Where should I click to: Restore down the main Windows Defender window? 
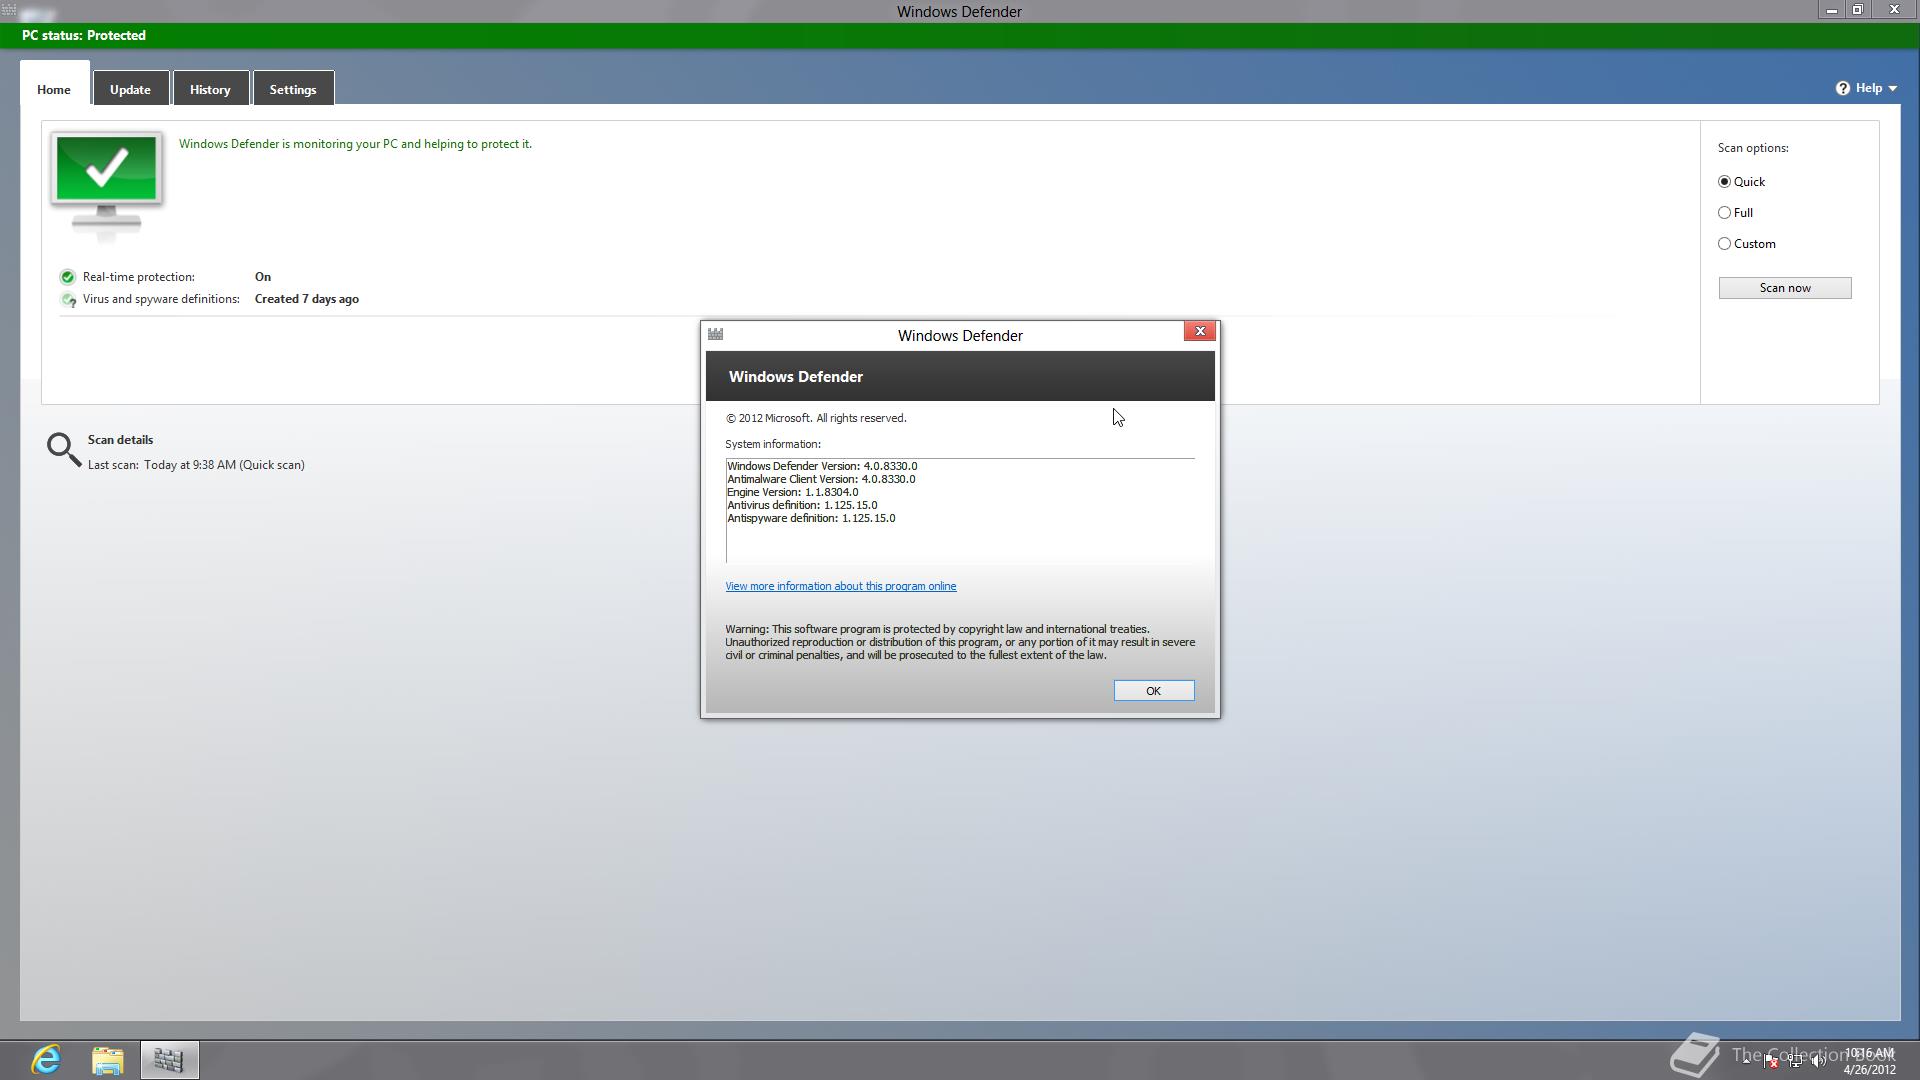pyautogui.click(x=1858, y=10)
